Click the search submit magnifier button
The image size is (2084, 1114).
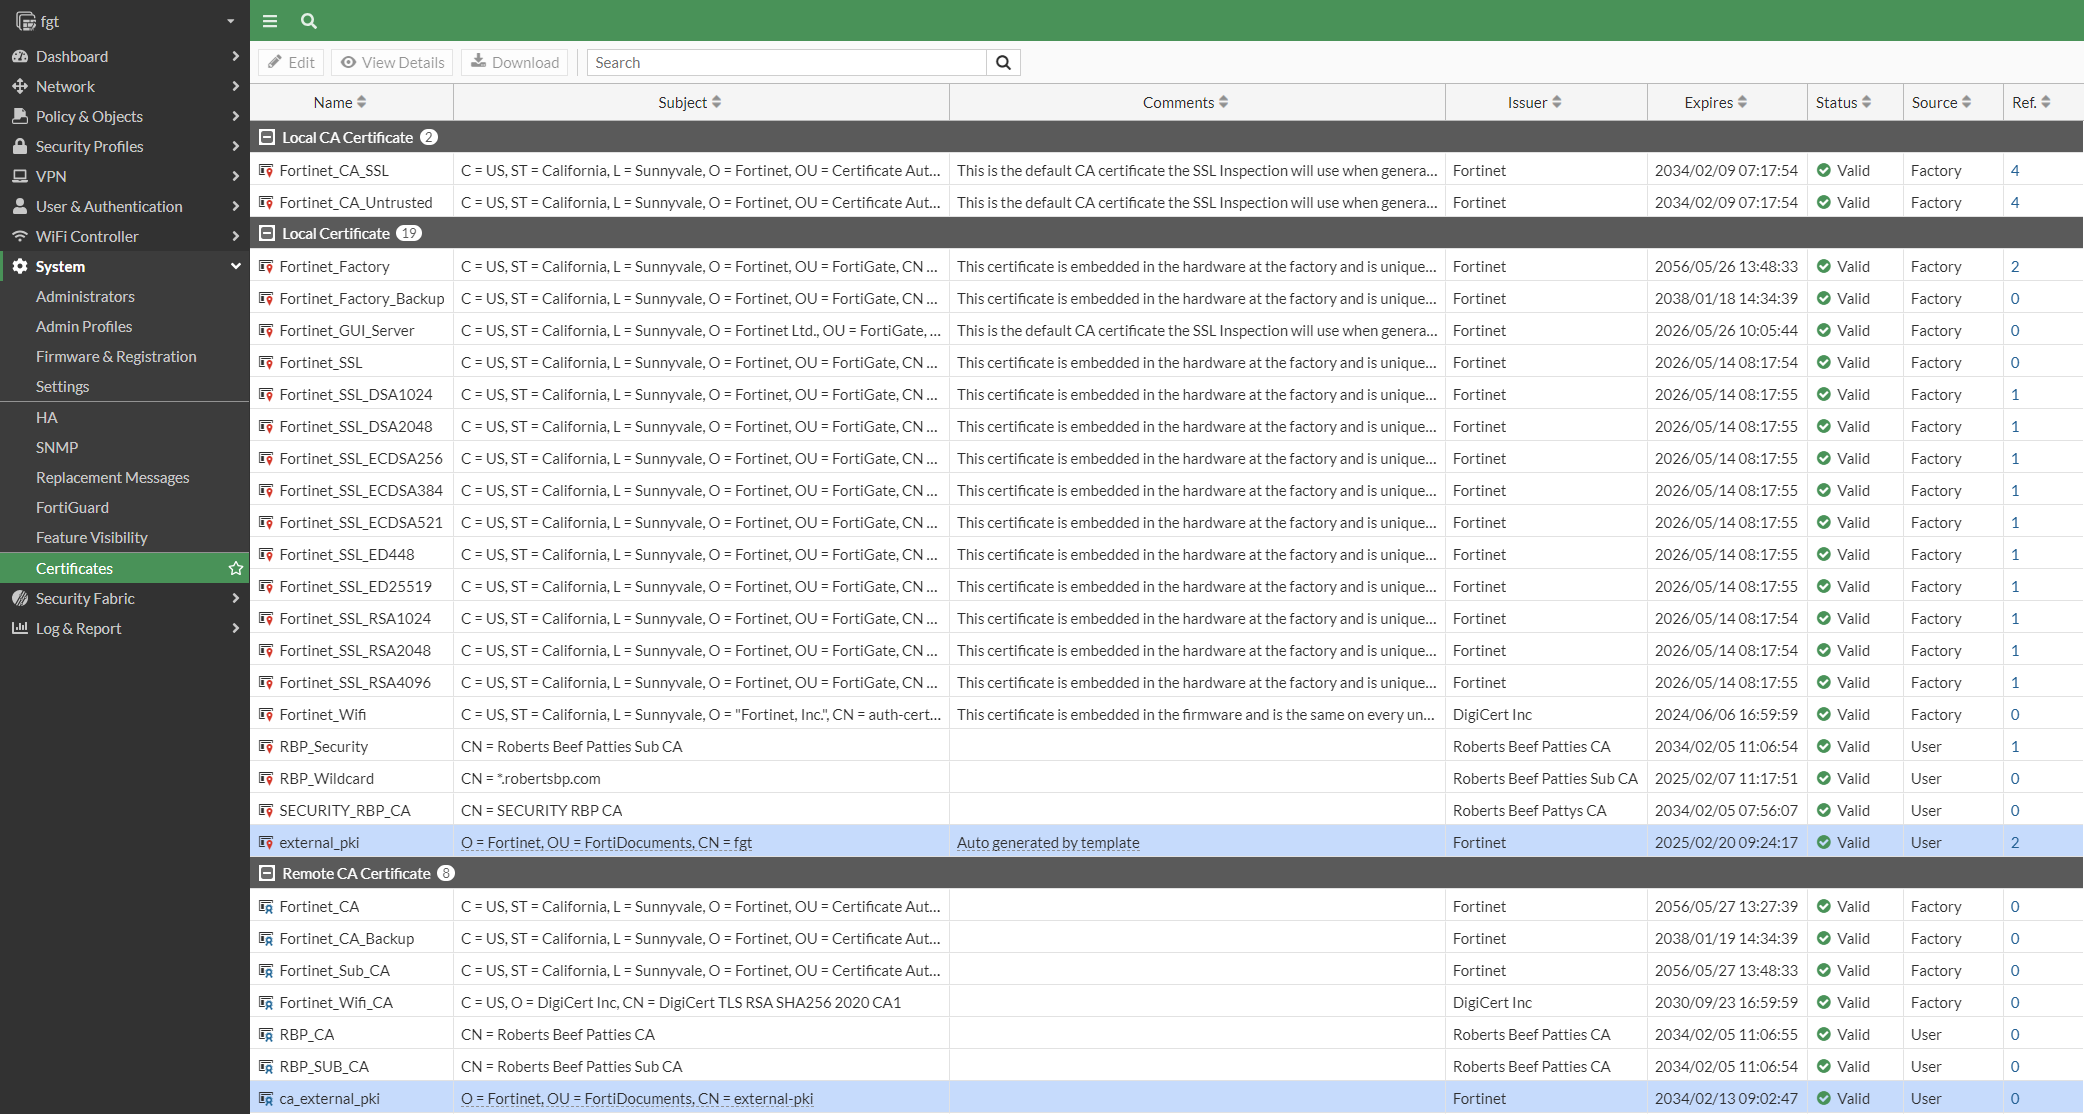tap(1003, 62)
